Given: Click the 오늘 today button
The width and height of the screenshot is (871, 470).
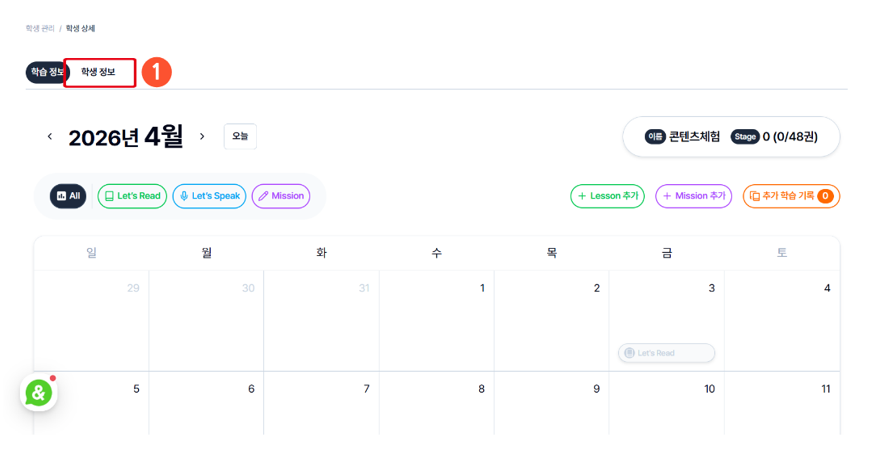Looking at the screenshot, I should pos(240,136).
